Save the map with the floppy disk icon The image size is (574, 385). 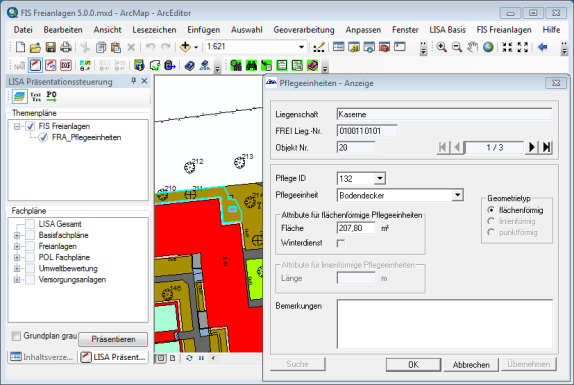point(51,47)
